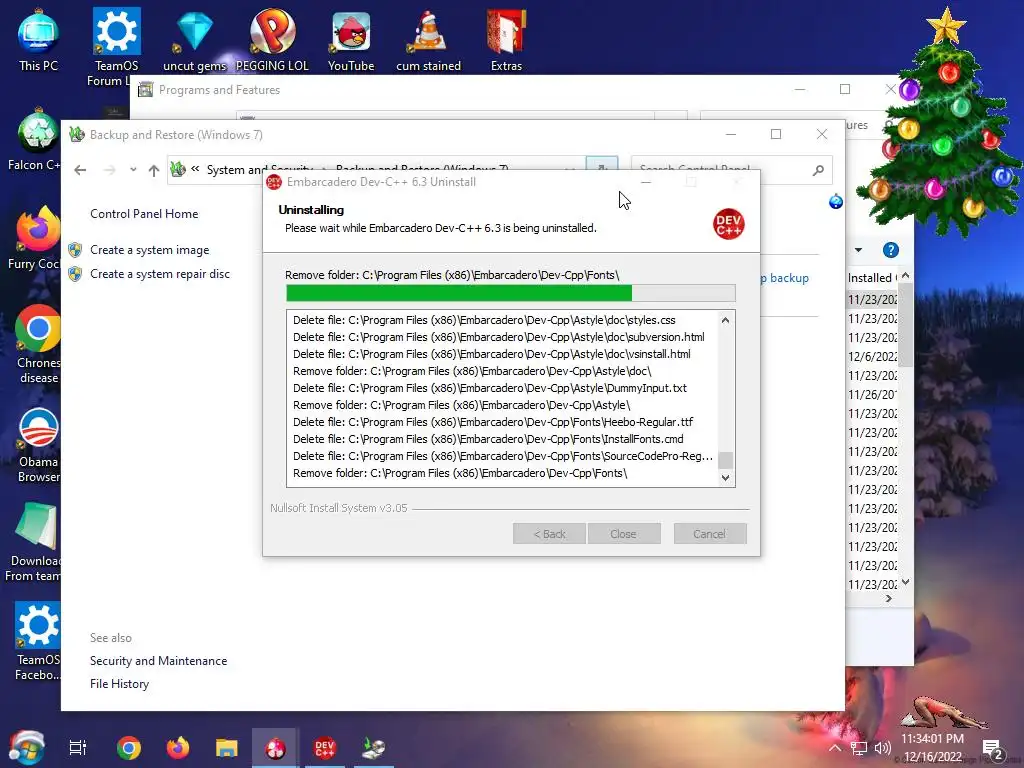
Task: Open the network icon in system tray
Action: point(859,748)
